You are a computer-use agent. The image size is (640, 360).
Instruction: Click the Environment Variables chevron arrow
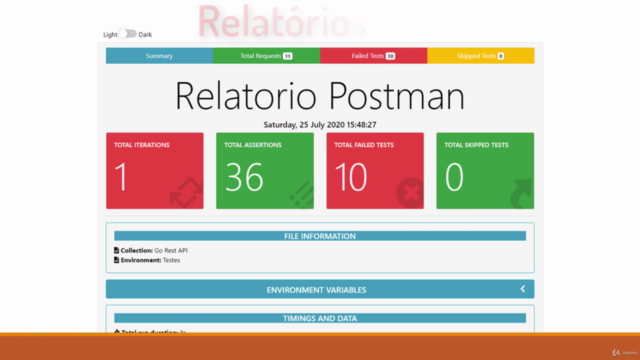pos(523,289)
